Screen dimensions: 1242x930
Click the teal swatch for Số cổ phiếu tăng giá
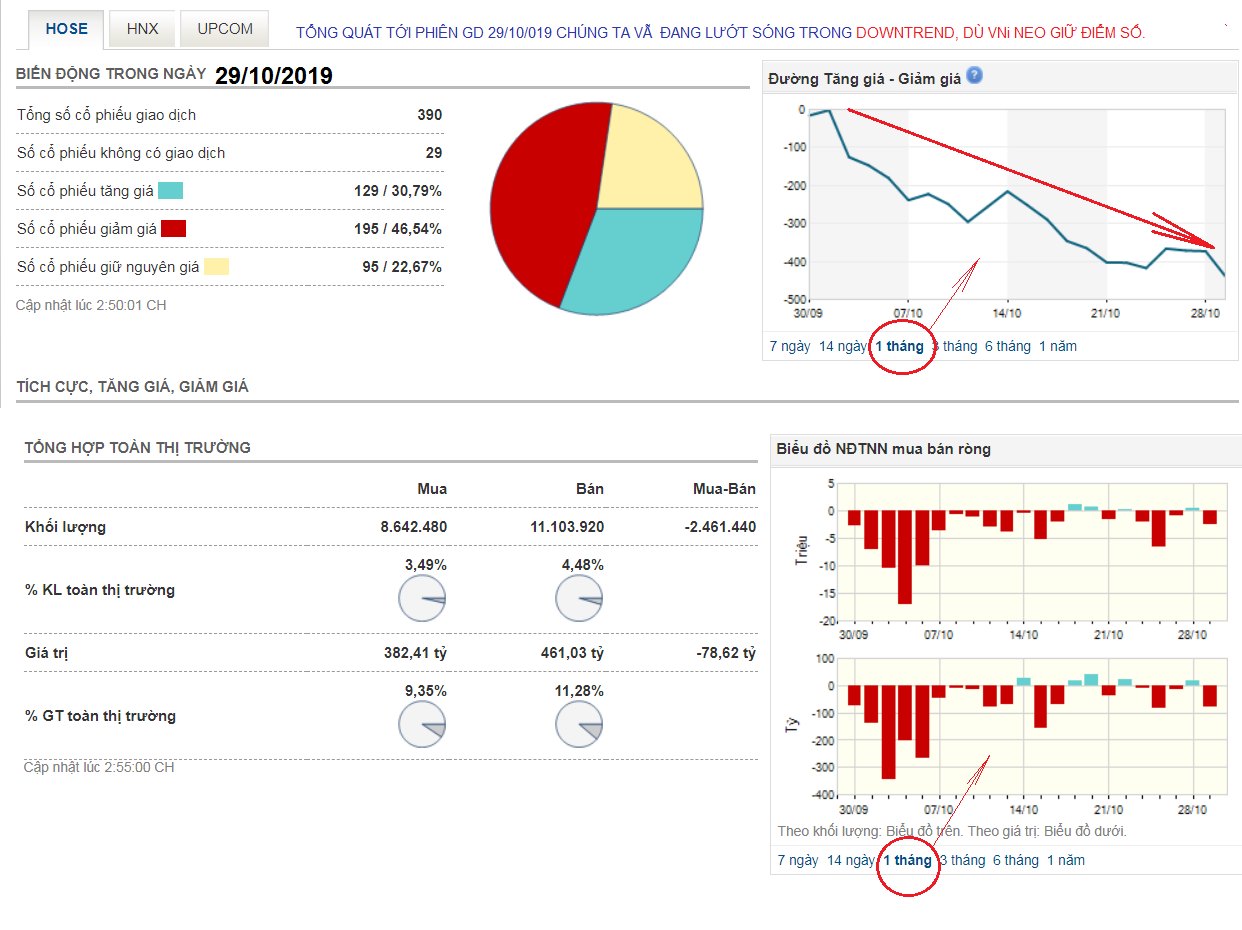point(170,191)
